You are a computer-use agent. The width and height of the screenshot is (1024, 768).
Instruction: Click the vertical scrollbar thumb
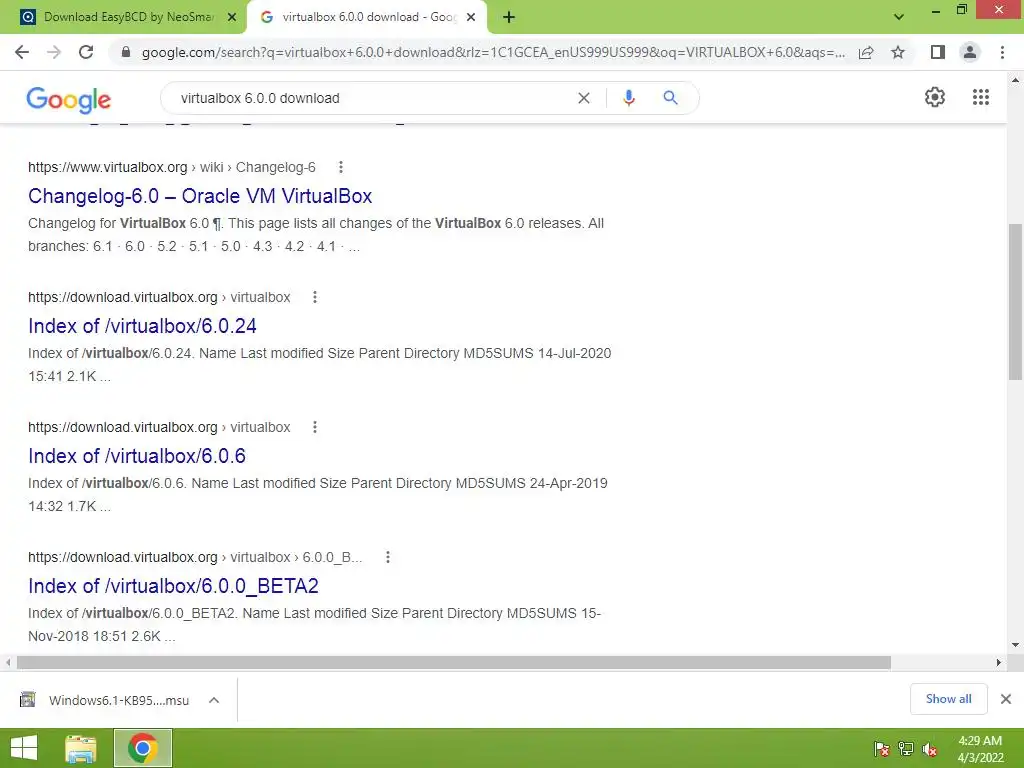(1015, 302)
